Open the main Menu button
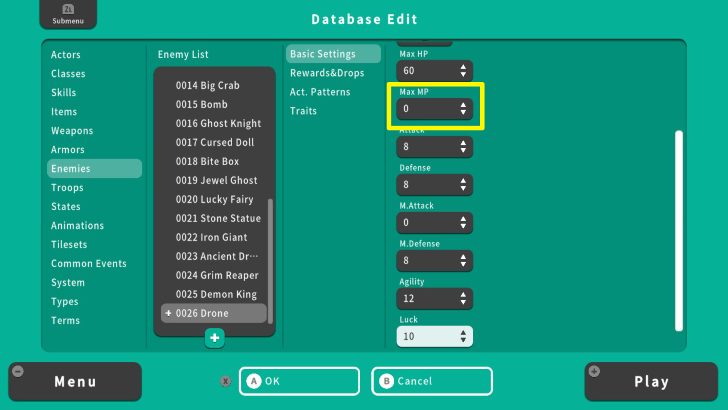This screenshot has height=410, width=728. point(75,382)
